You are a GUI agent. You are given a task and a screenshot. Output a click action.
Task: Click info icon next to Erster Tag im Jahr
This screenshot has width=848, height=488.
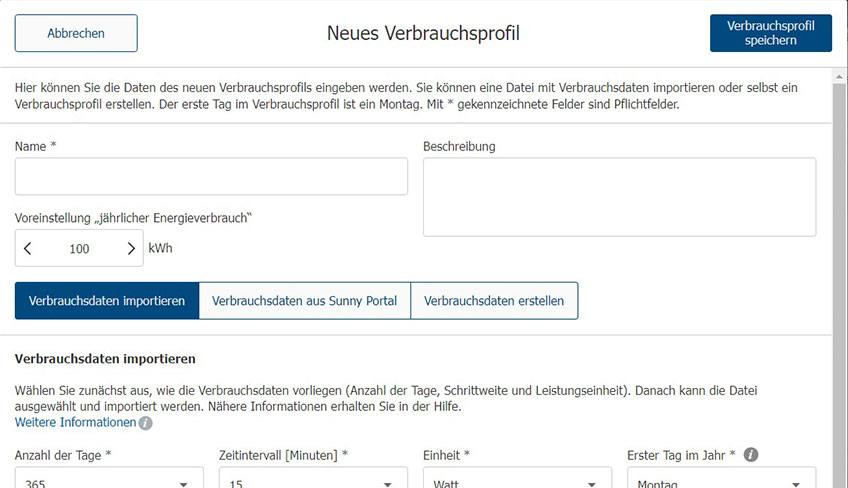click(x=751, y=454)
